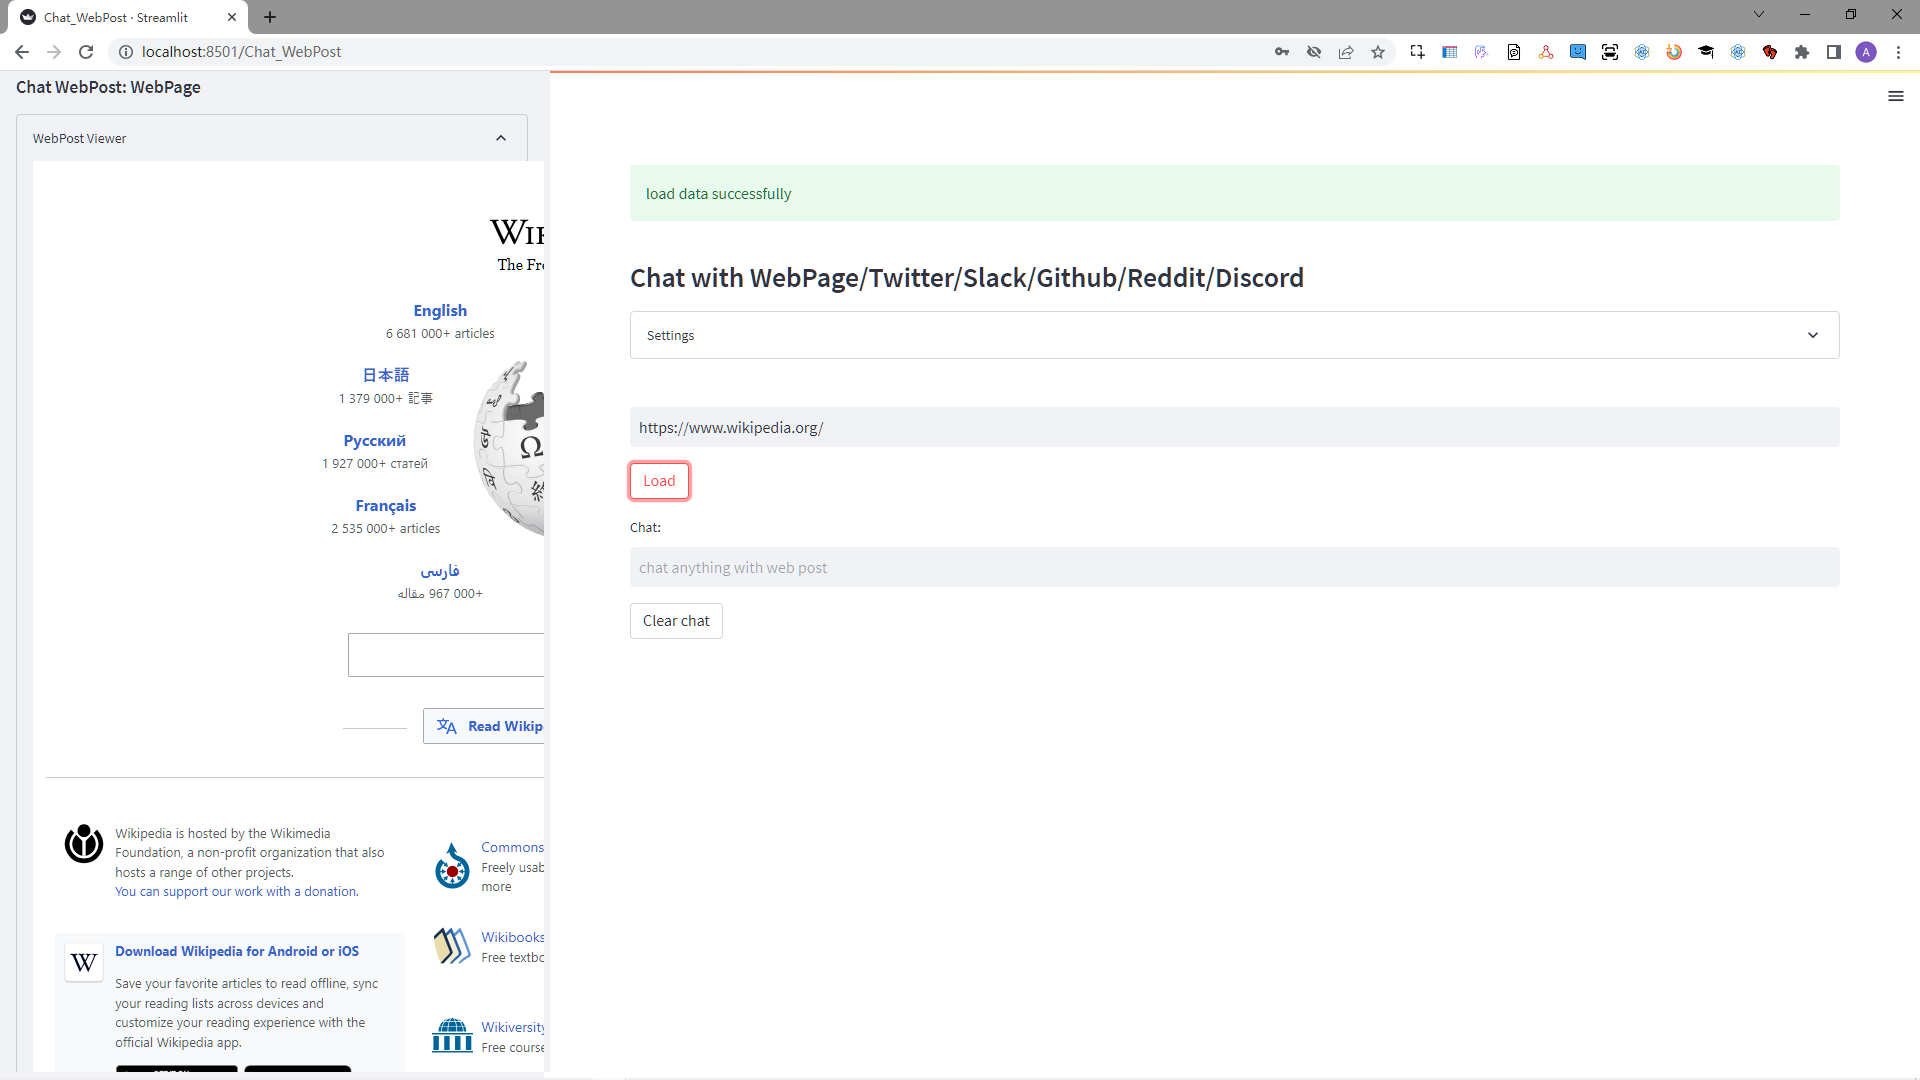Click the password key icon
This screenshot has width=1920, height=1080.
click(1281, 52)
